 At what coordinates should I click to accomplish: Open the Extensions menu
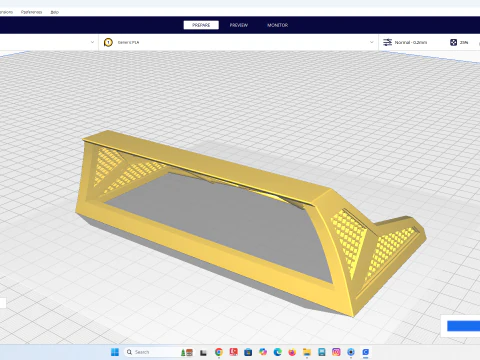pos(6,12)
